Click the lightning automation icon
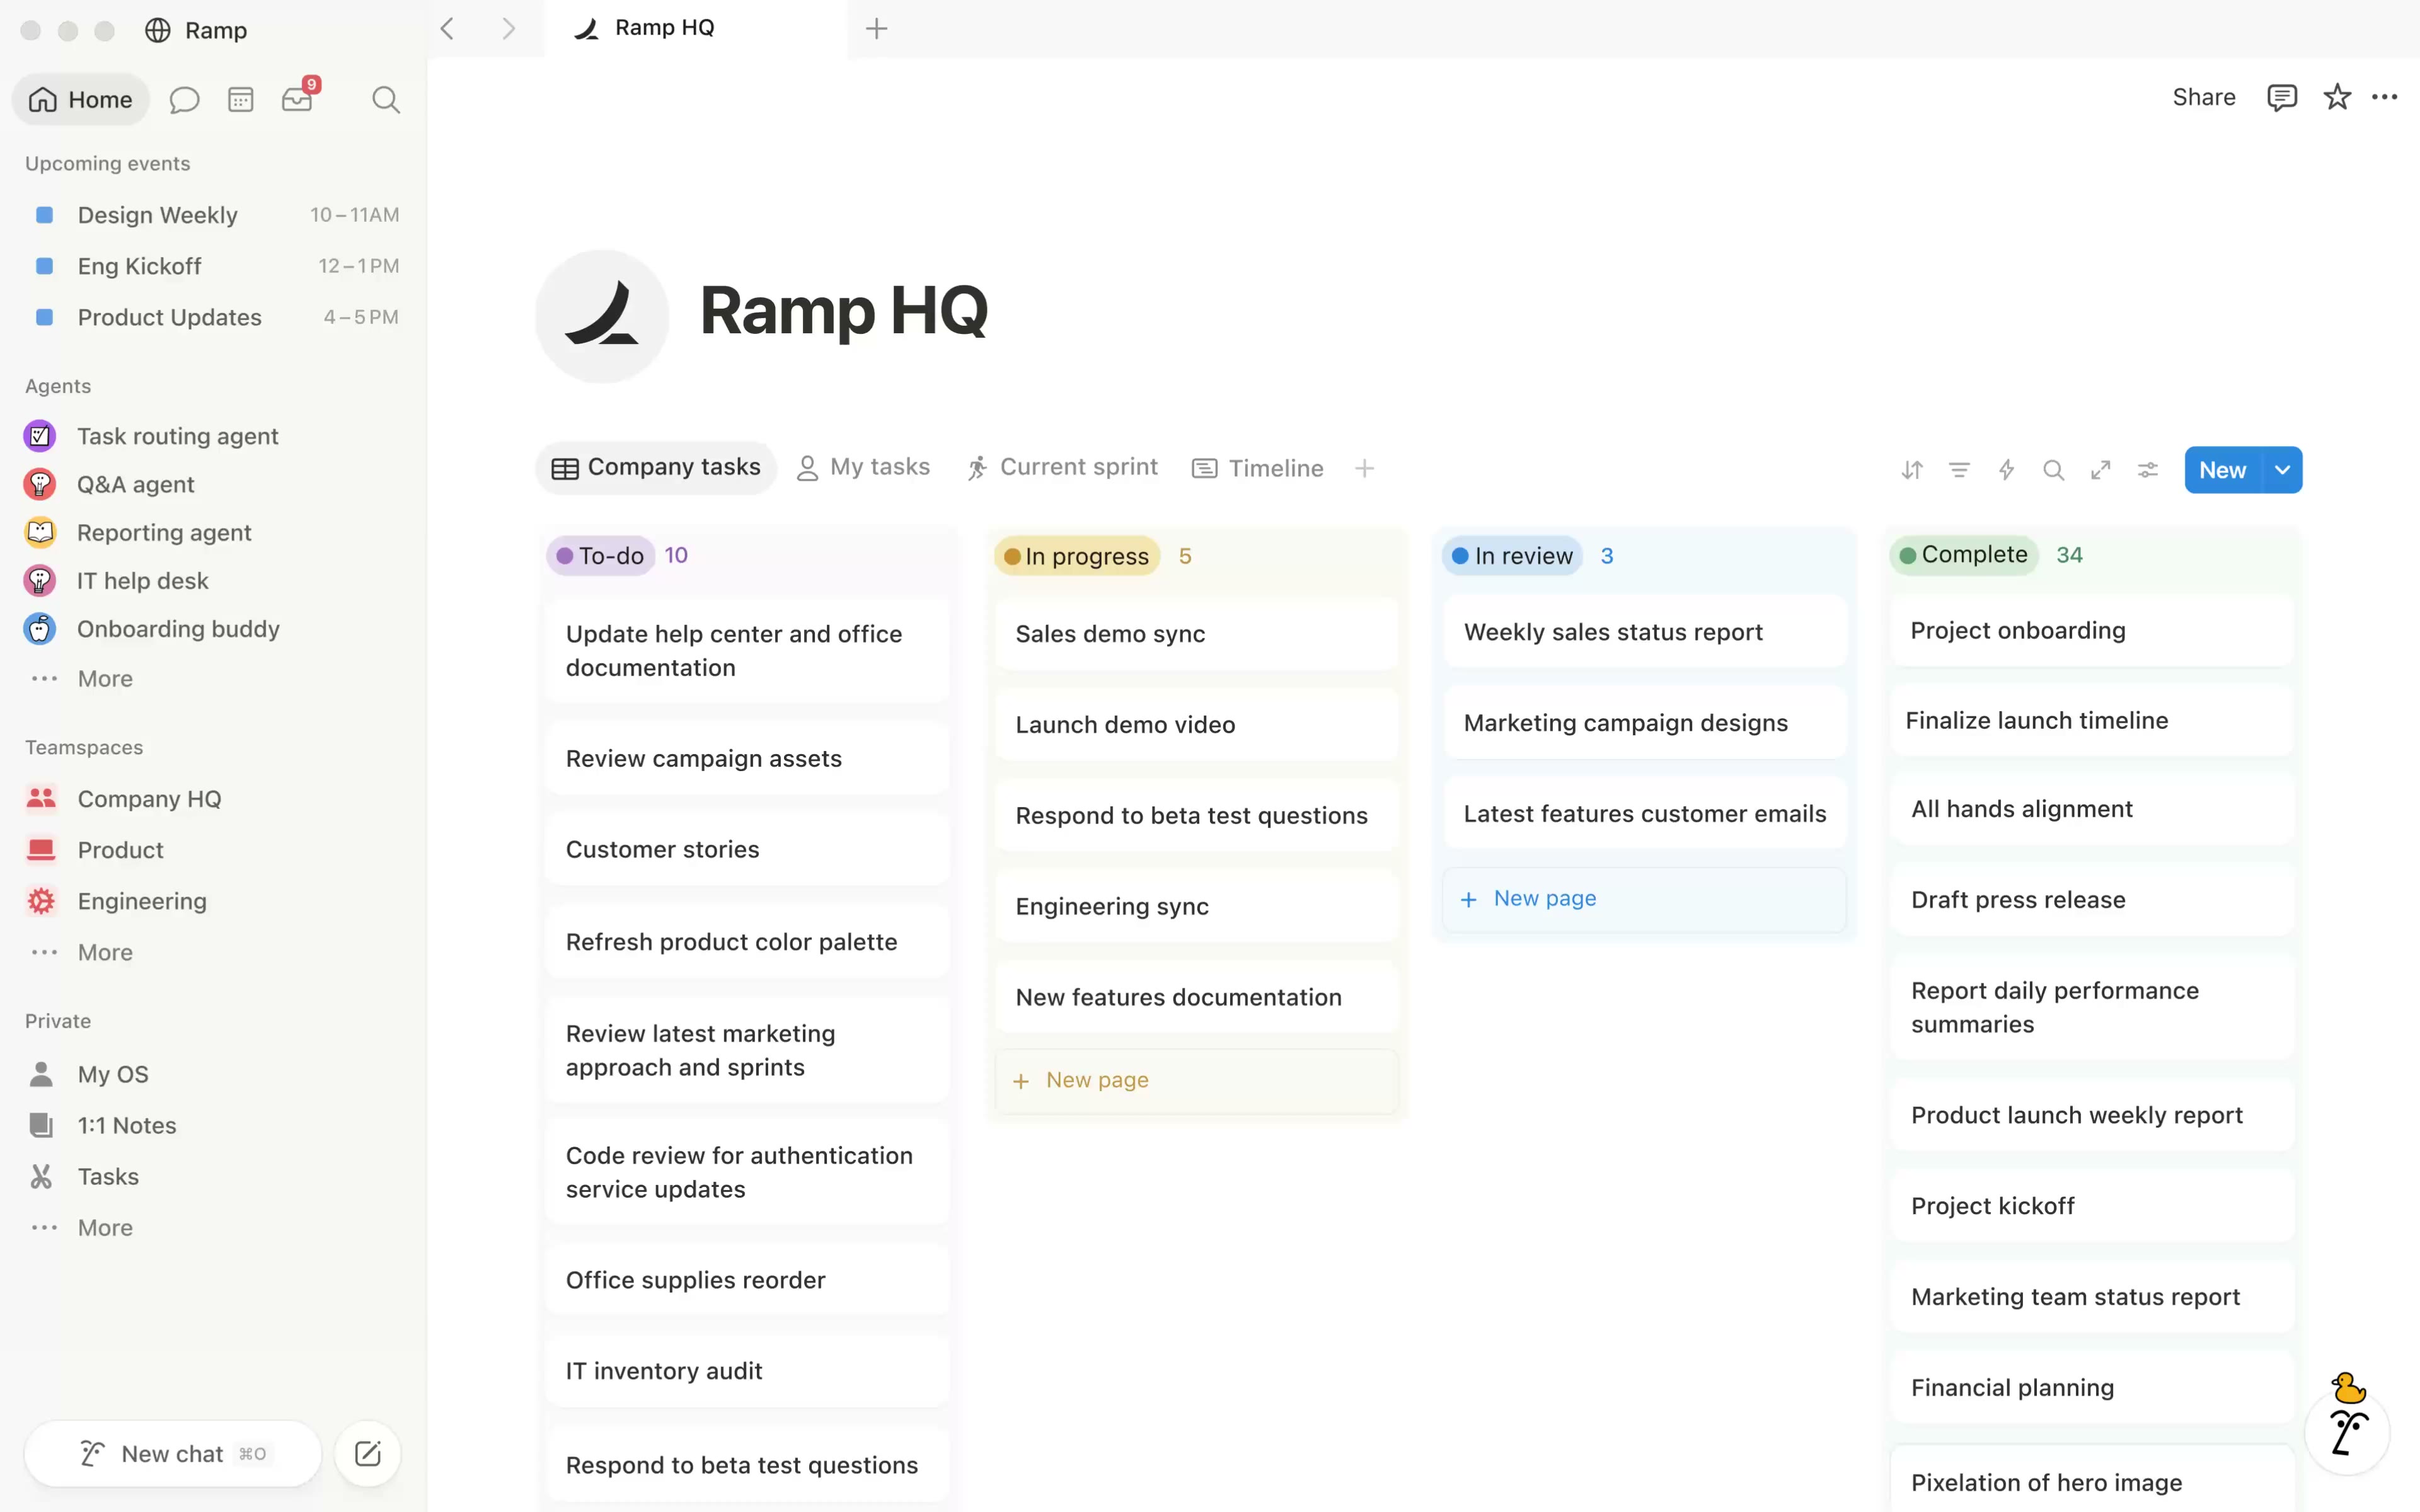This screenshot has height=1512, width=2420. coord(2006,470)
